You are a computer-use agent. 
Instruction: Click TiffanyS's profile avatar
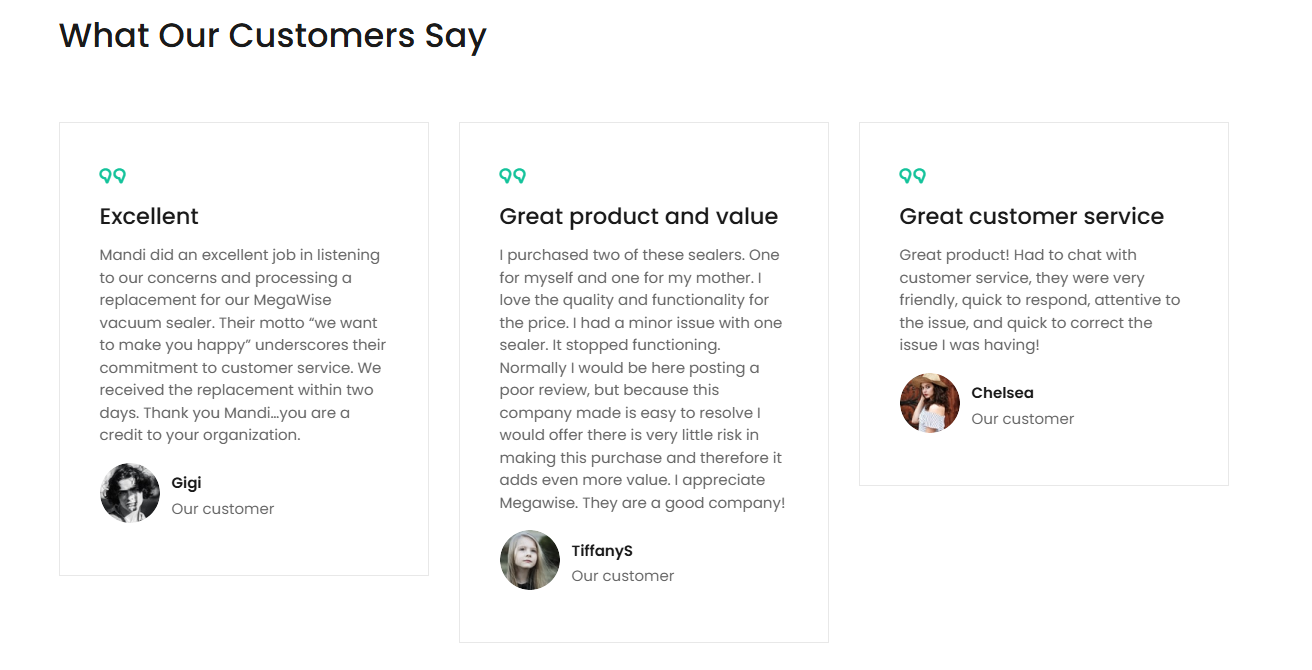point(530,560)
